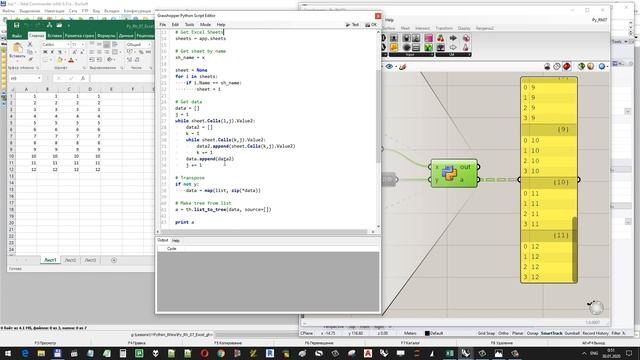Image resolution: width=640 pixels, height=360 pixels.
Task: Toggle Gumball in Rhino status bar
Action: 572,333
